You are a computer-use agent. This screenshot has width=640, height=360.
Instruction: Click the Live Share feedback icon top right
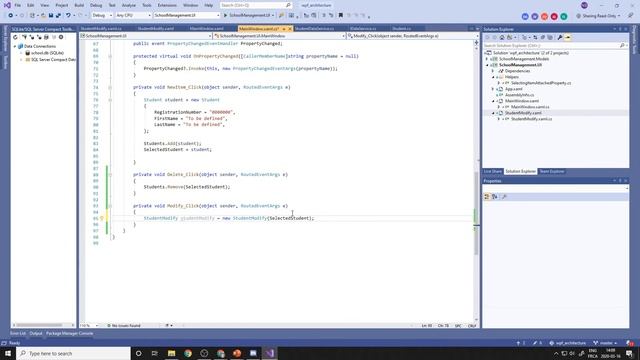[x=631, y=16]
